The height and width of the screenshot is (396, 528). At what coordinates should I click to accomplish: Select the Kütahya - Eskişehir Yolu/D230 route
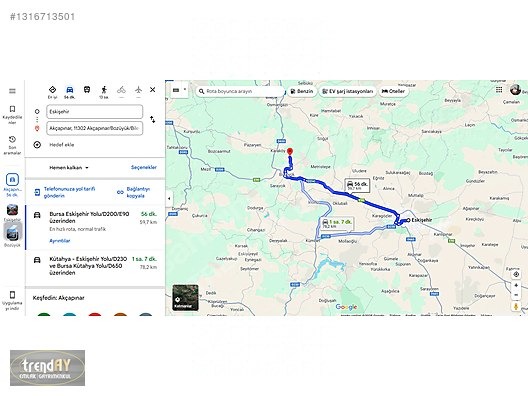(95, 268)
